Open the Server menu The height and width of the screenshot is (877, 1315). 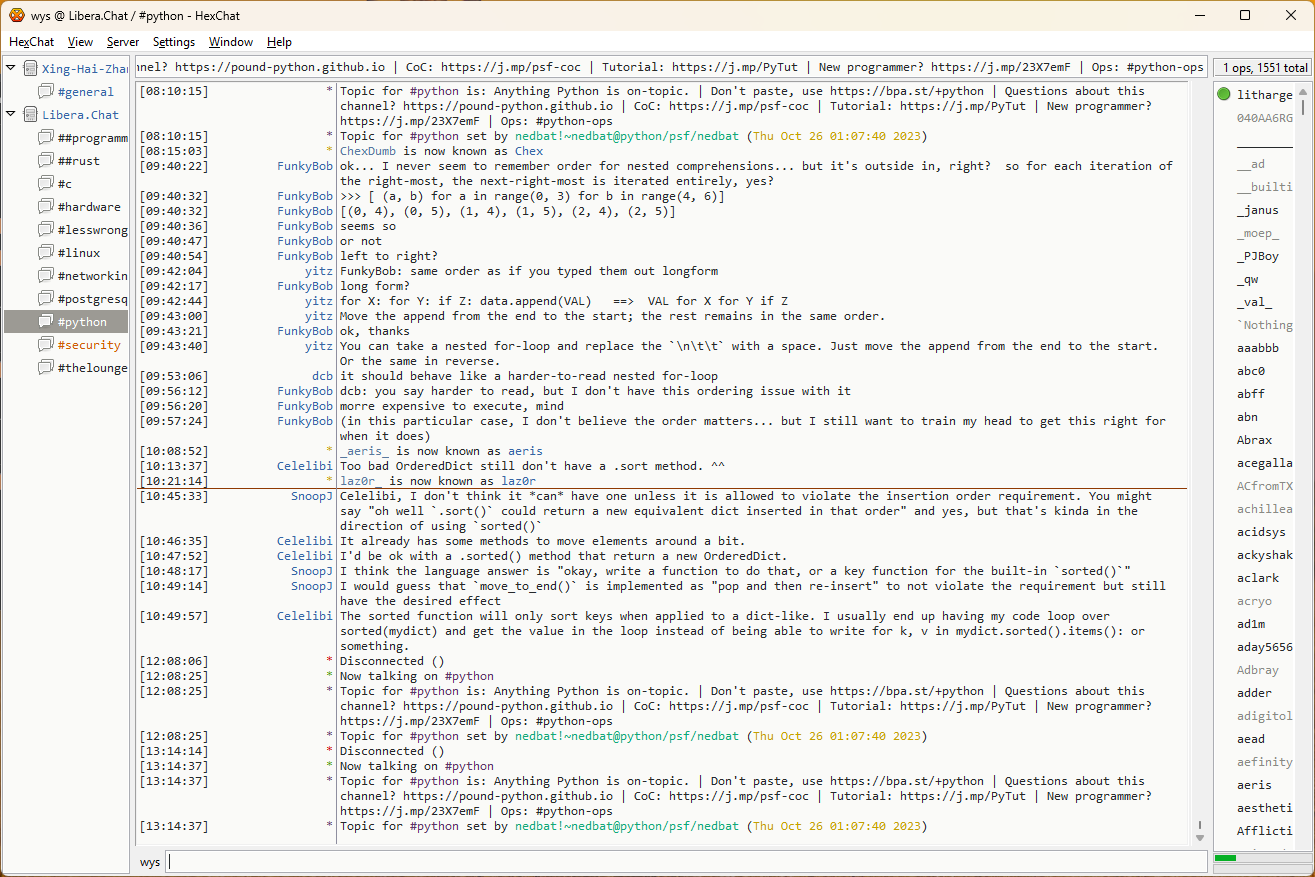123,42
